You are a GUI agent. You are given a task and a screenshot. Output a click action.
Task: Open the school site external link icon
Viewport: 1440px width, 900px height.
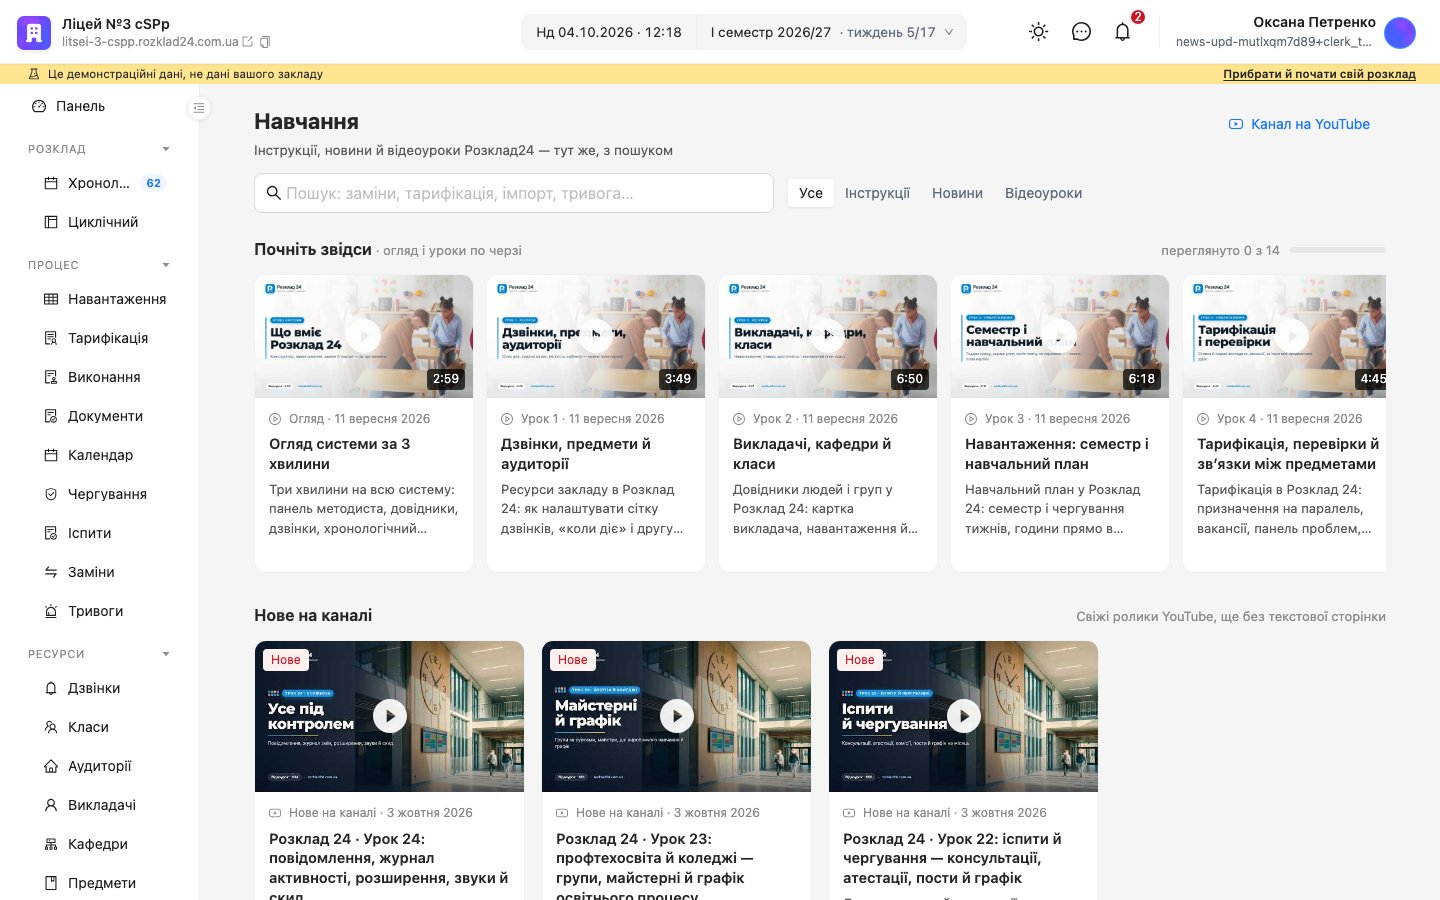pyautogui.click(x=247, y=42)
